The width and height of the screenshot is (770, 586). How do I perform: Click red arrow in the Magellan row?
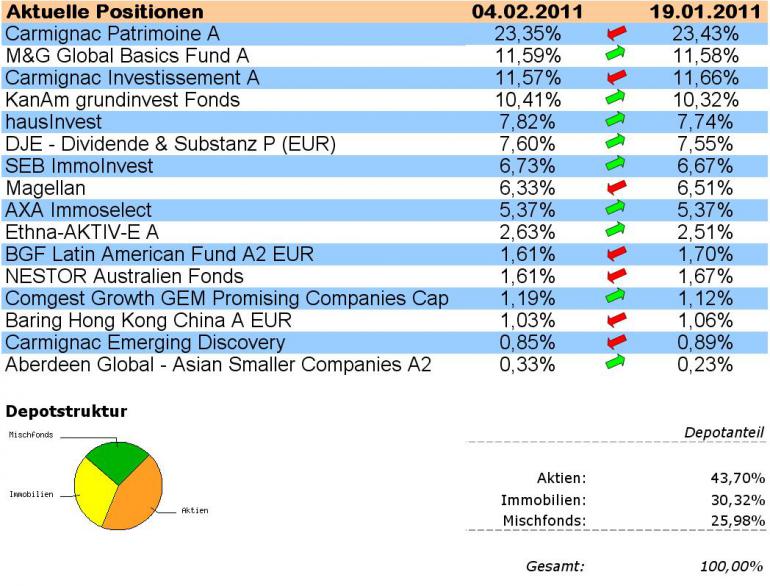pos(616,187)
